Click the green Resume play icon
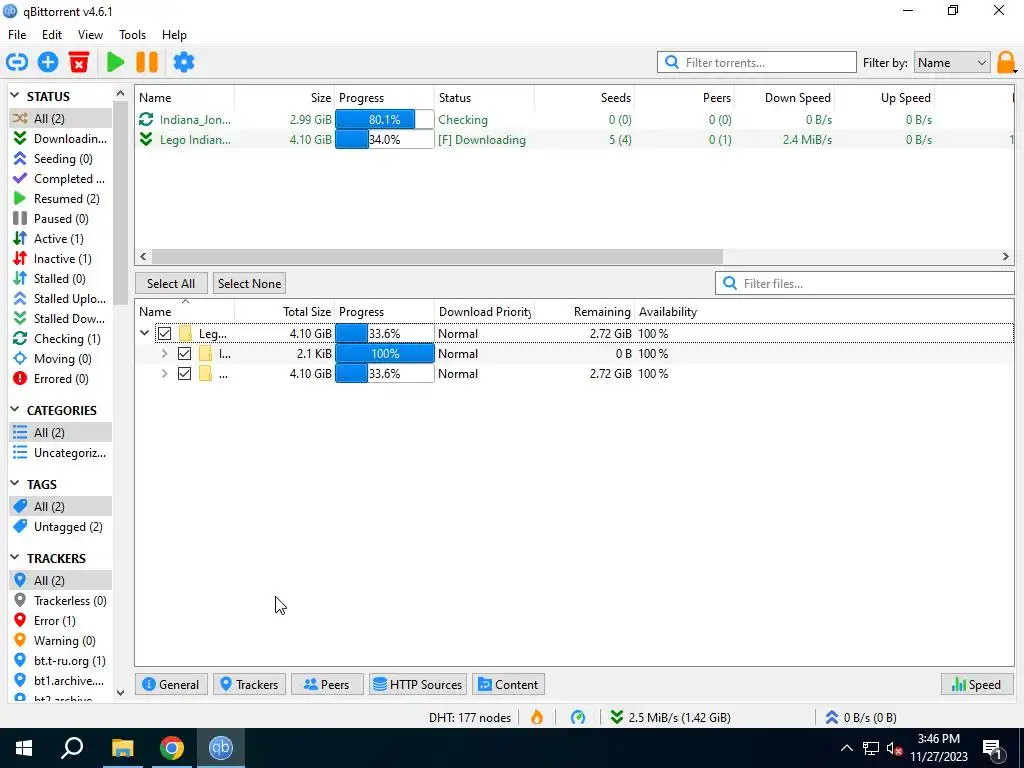Image resolution: width=1024 pixels, height=768 pixels. (x=116, y=63)
